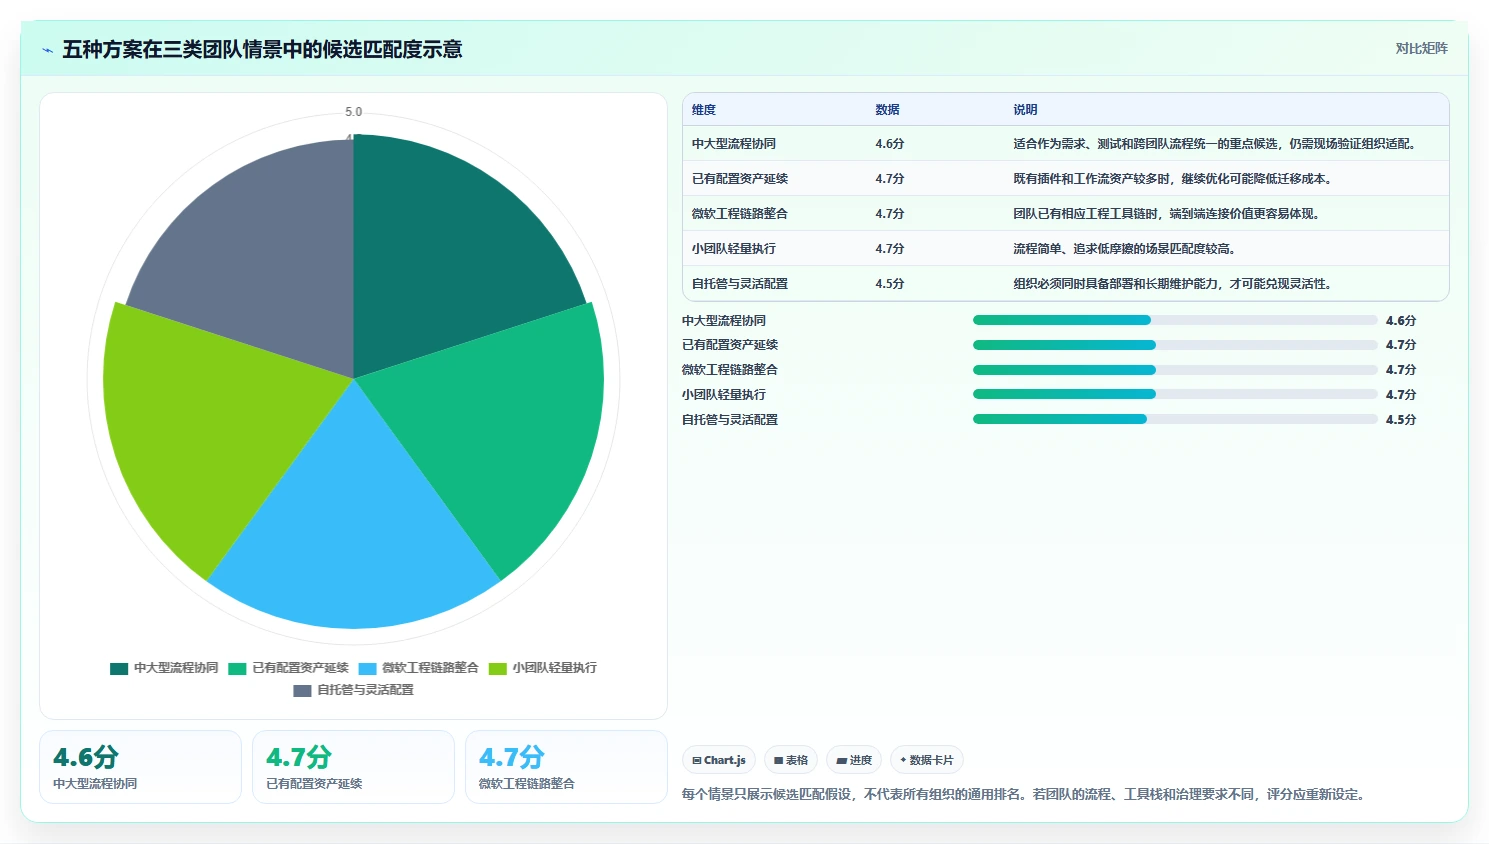The width and height of the screenshot is (1489, 844).
Task: Click the 4.6分 cell in the table
Action: [889, 144]
